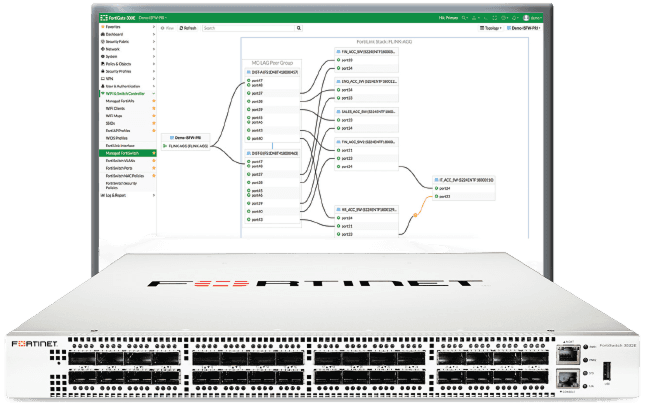Collapse the WiFi & Switch Controller section

(153, 94)
